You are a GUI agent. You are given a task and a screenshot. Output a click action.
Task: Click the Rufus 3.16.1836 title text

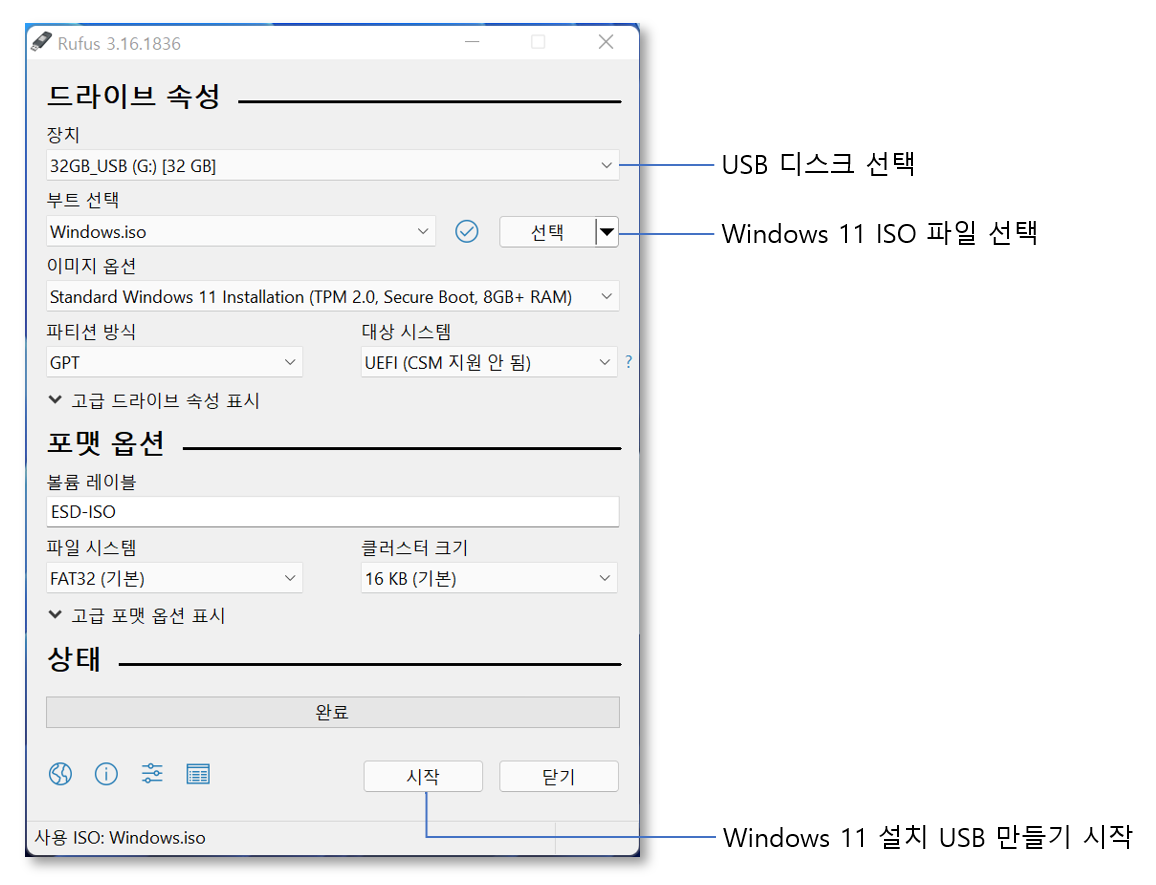(x=119, y=44)
